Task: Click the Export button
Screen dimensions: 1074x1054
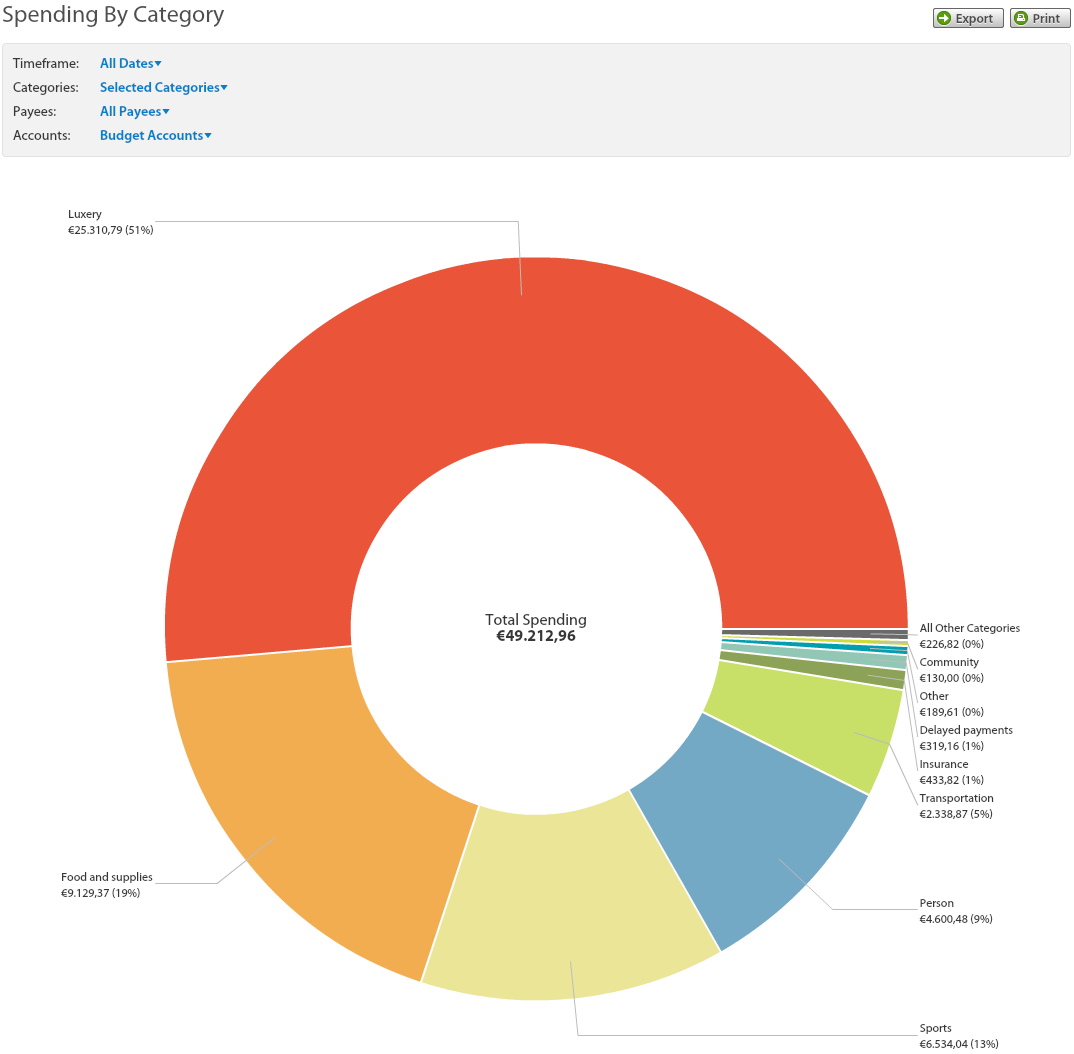Action: 968,18
